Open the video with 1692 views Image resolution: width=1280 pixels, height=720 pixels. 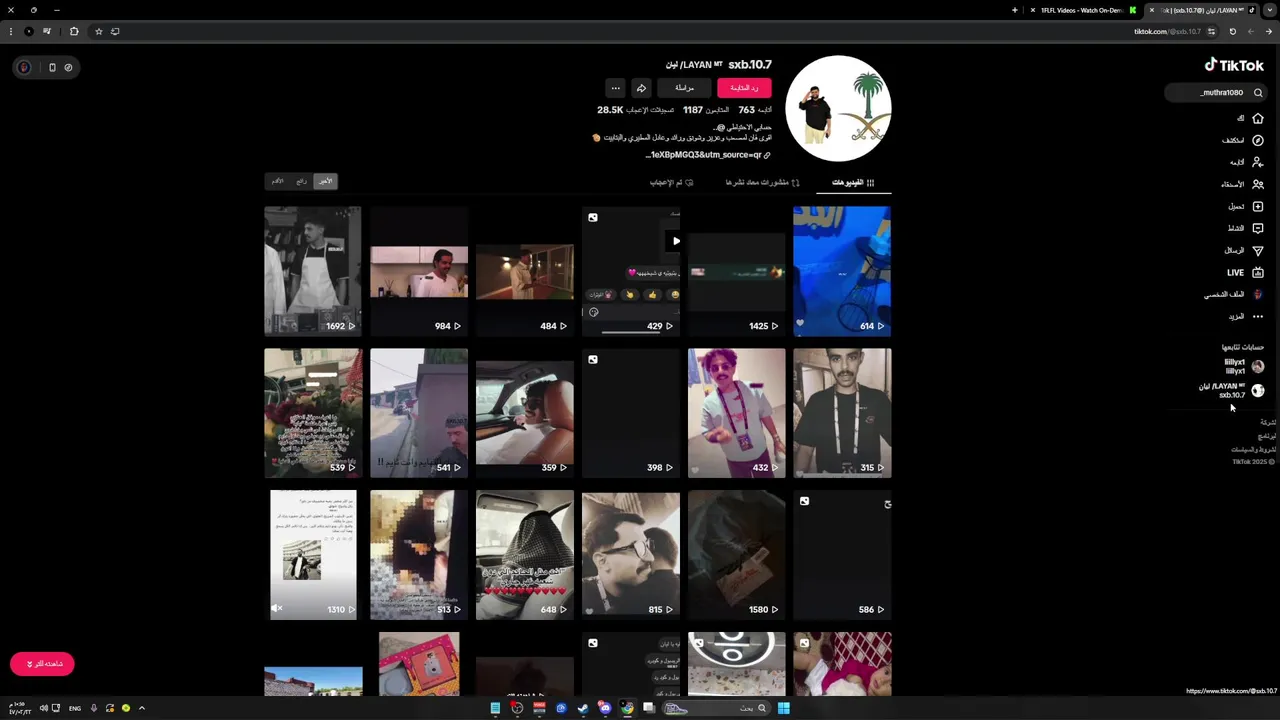(313, 271)
